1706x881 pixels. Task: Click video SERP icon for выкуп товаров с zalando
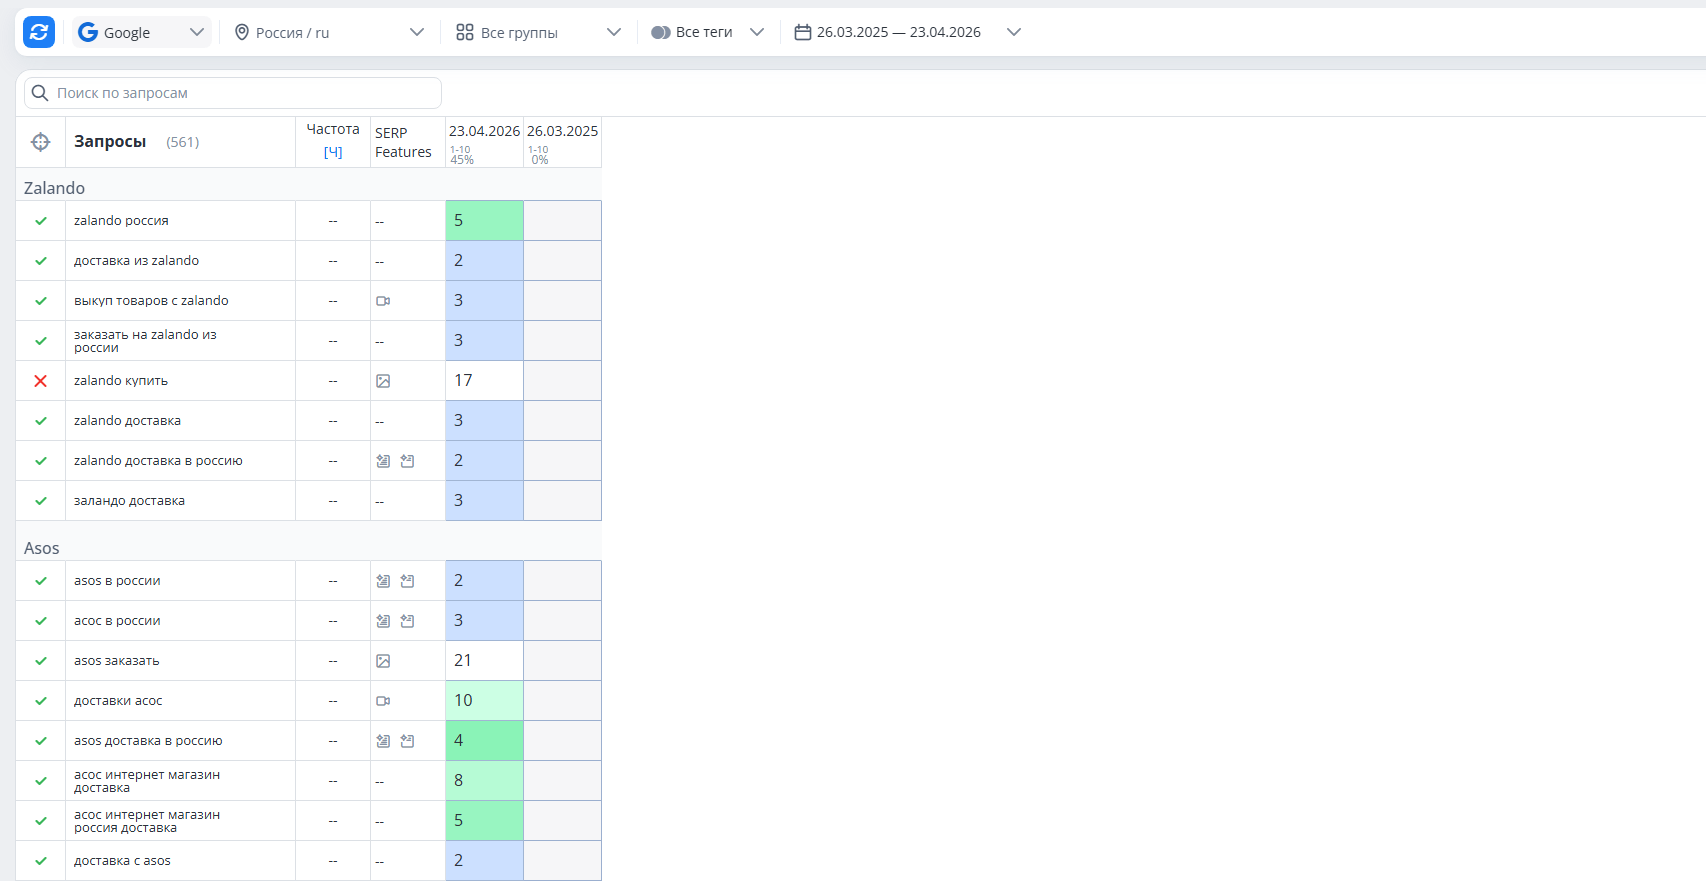pyautogui.click(x=383, y=301)
